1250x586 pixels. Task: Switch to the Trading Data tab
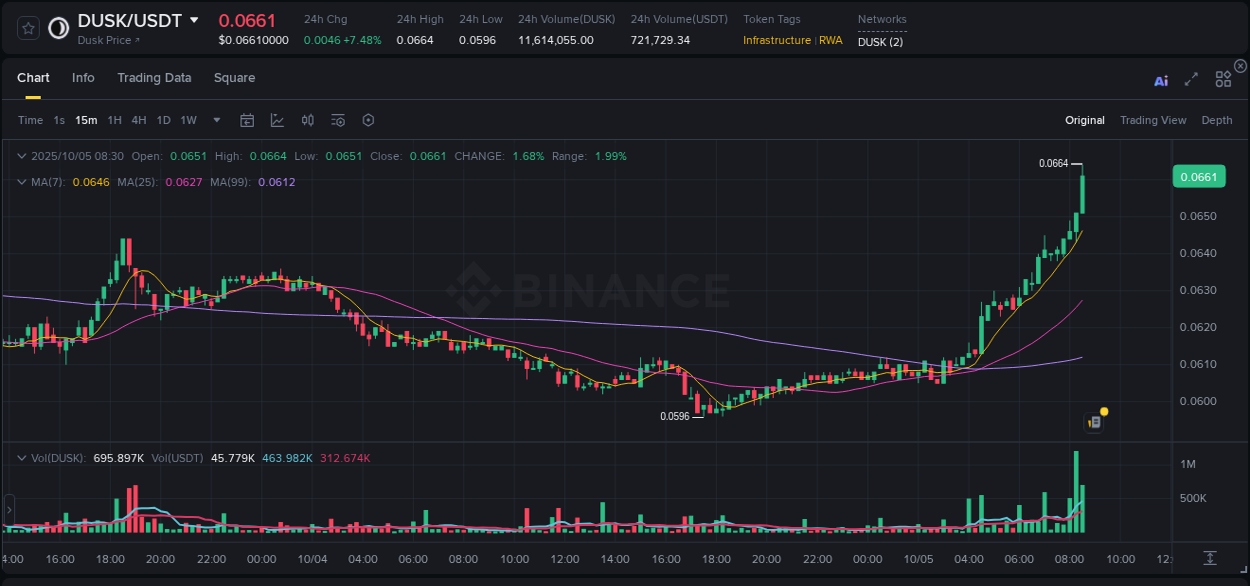pyautogui.click(x=154, y=78)
